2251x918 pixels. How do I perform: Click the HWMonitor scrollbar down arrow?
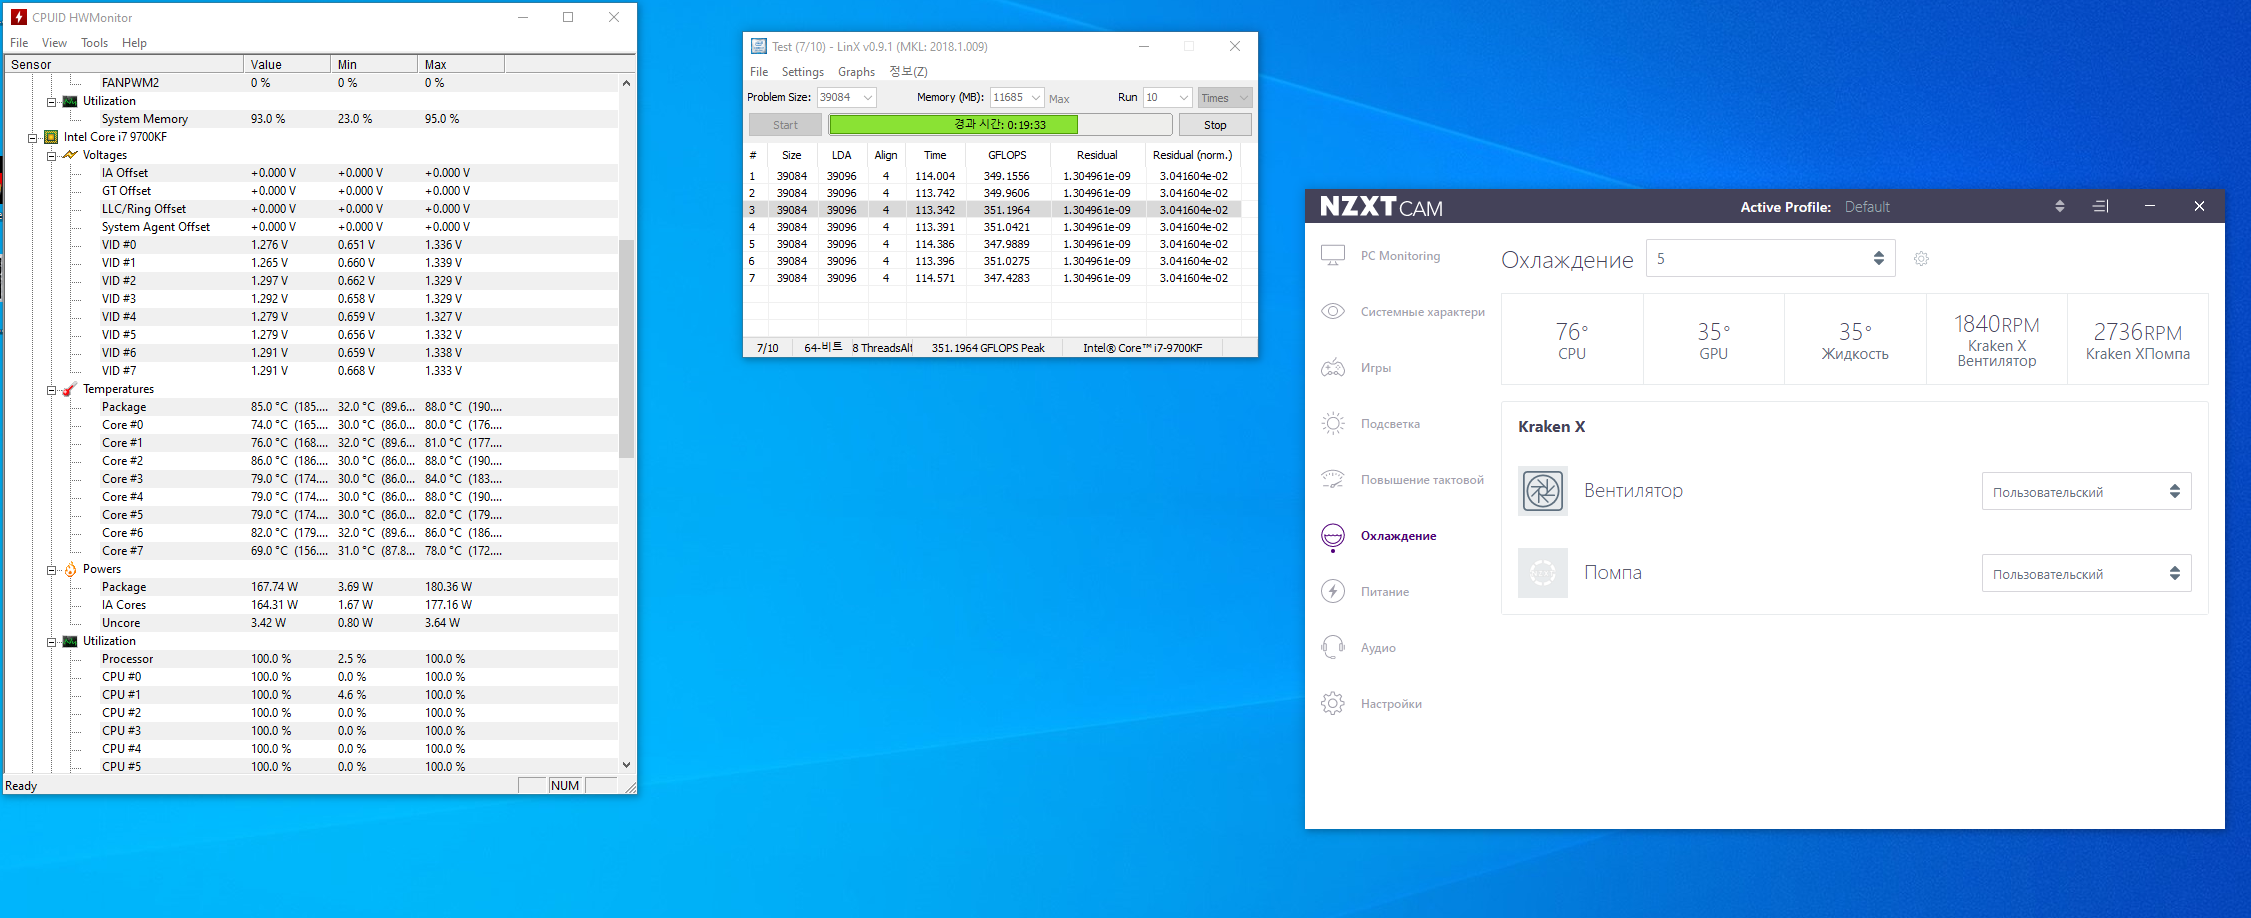pos(627,765)
